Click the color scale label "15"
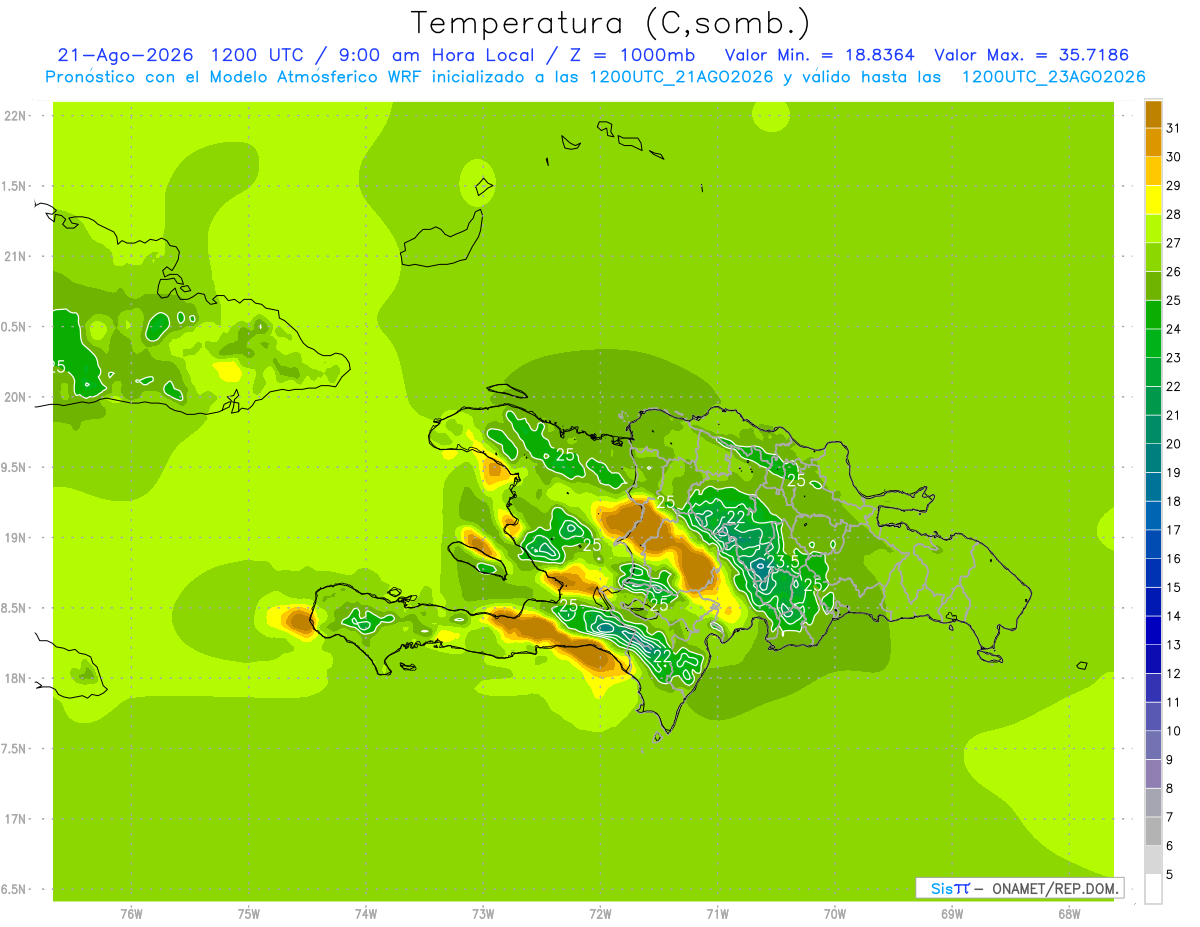This screenshot has width=1200, height=927. (x=1173, y=588)
